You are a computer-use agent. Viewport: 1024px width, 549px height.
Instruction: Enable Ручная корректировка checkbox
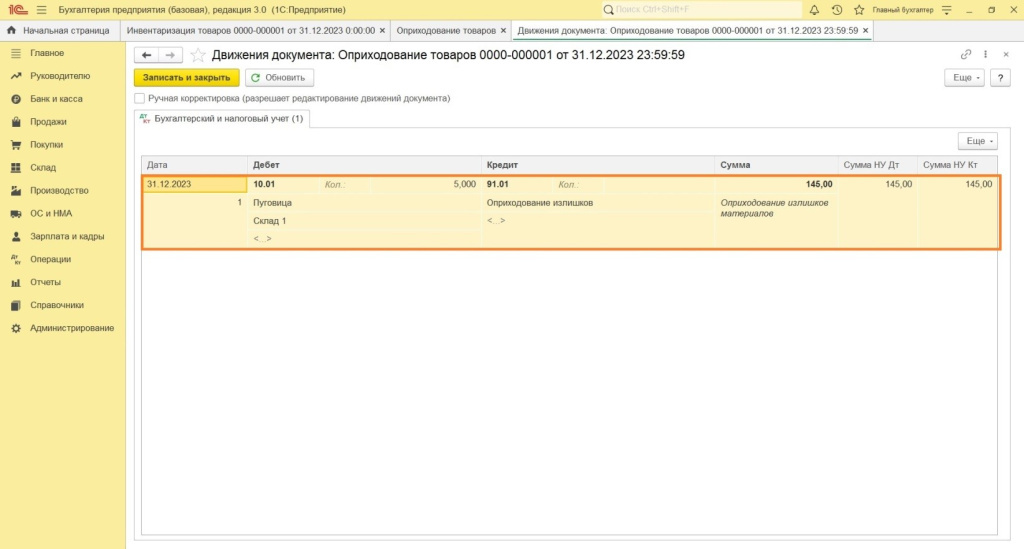pos(139,99)
